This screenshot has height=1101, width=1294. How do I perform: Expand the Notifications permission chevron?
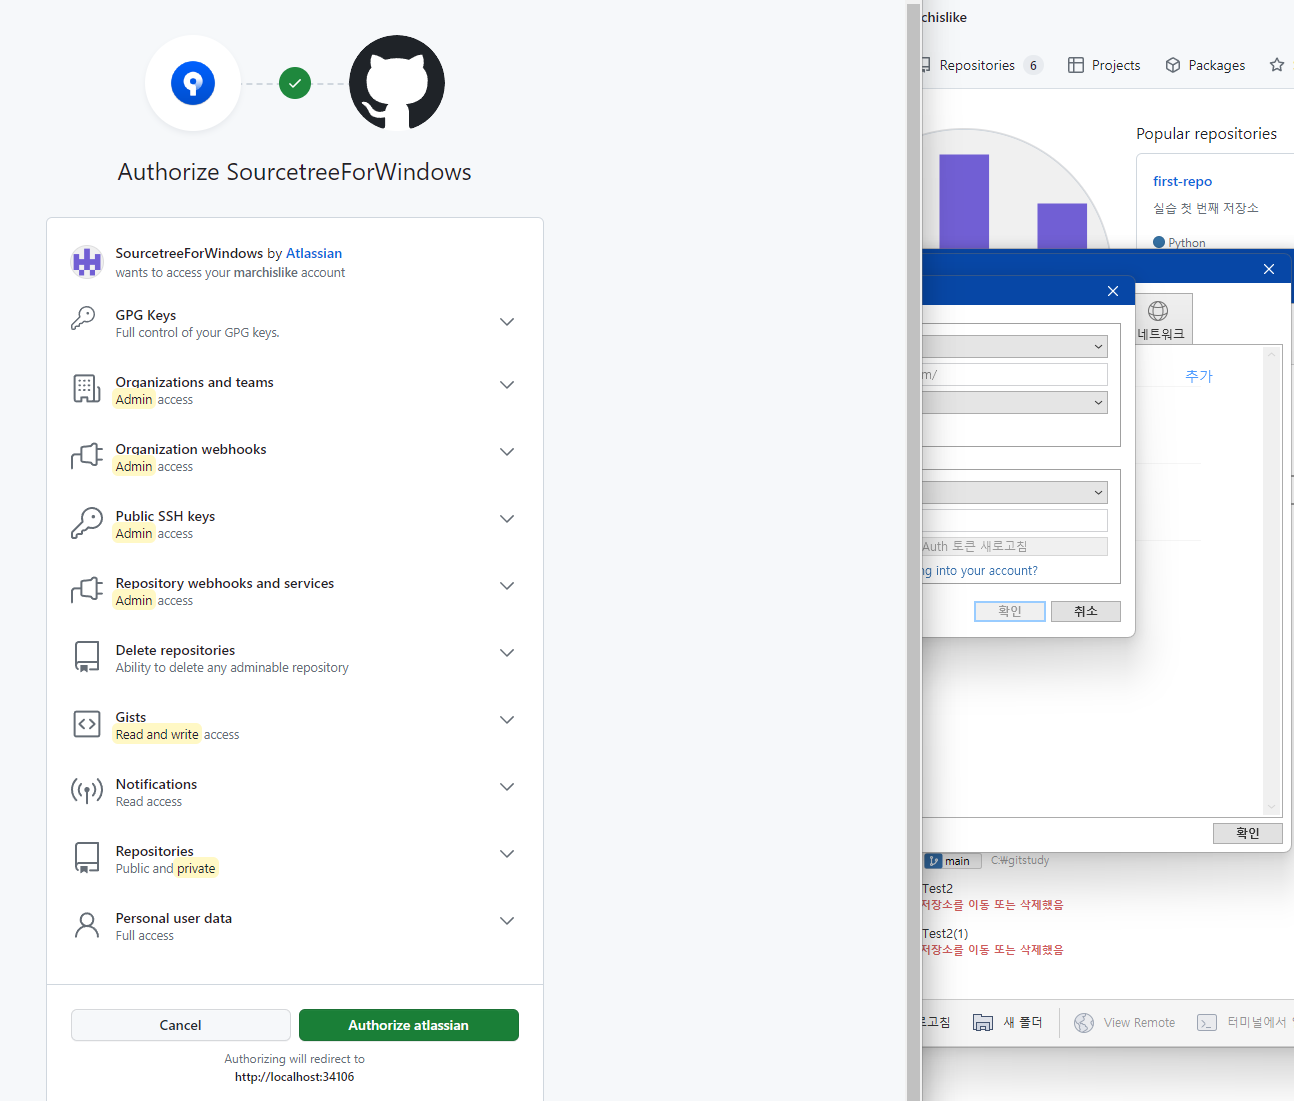(507, 787)
